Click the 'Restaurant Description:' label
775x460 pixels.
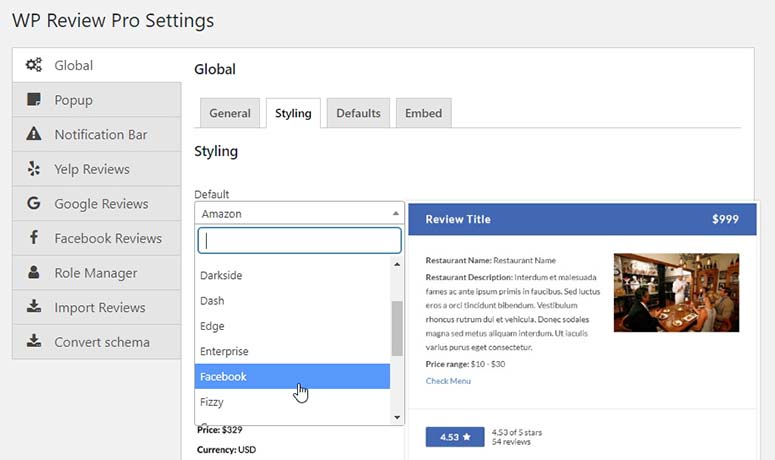[469, 277]
